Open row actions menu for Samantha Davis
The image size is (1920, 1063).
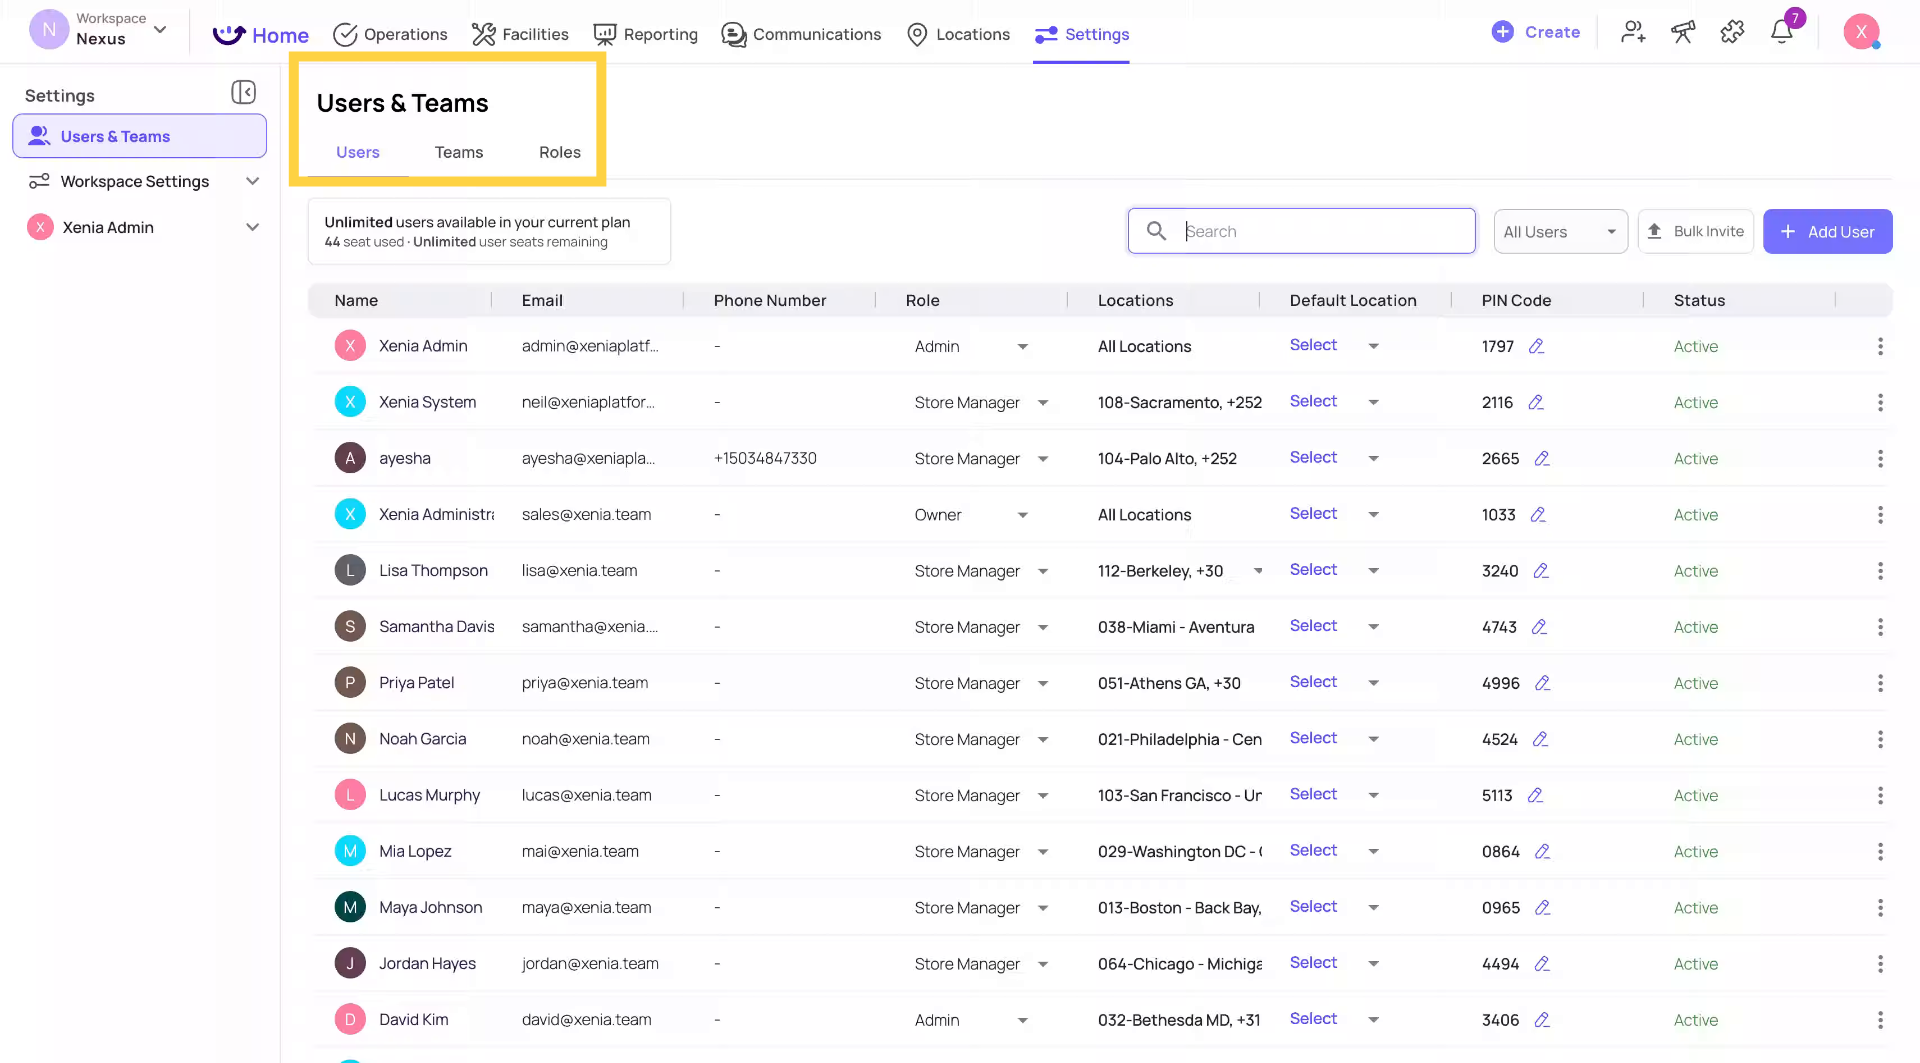point(1880,627)
